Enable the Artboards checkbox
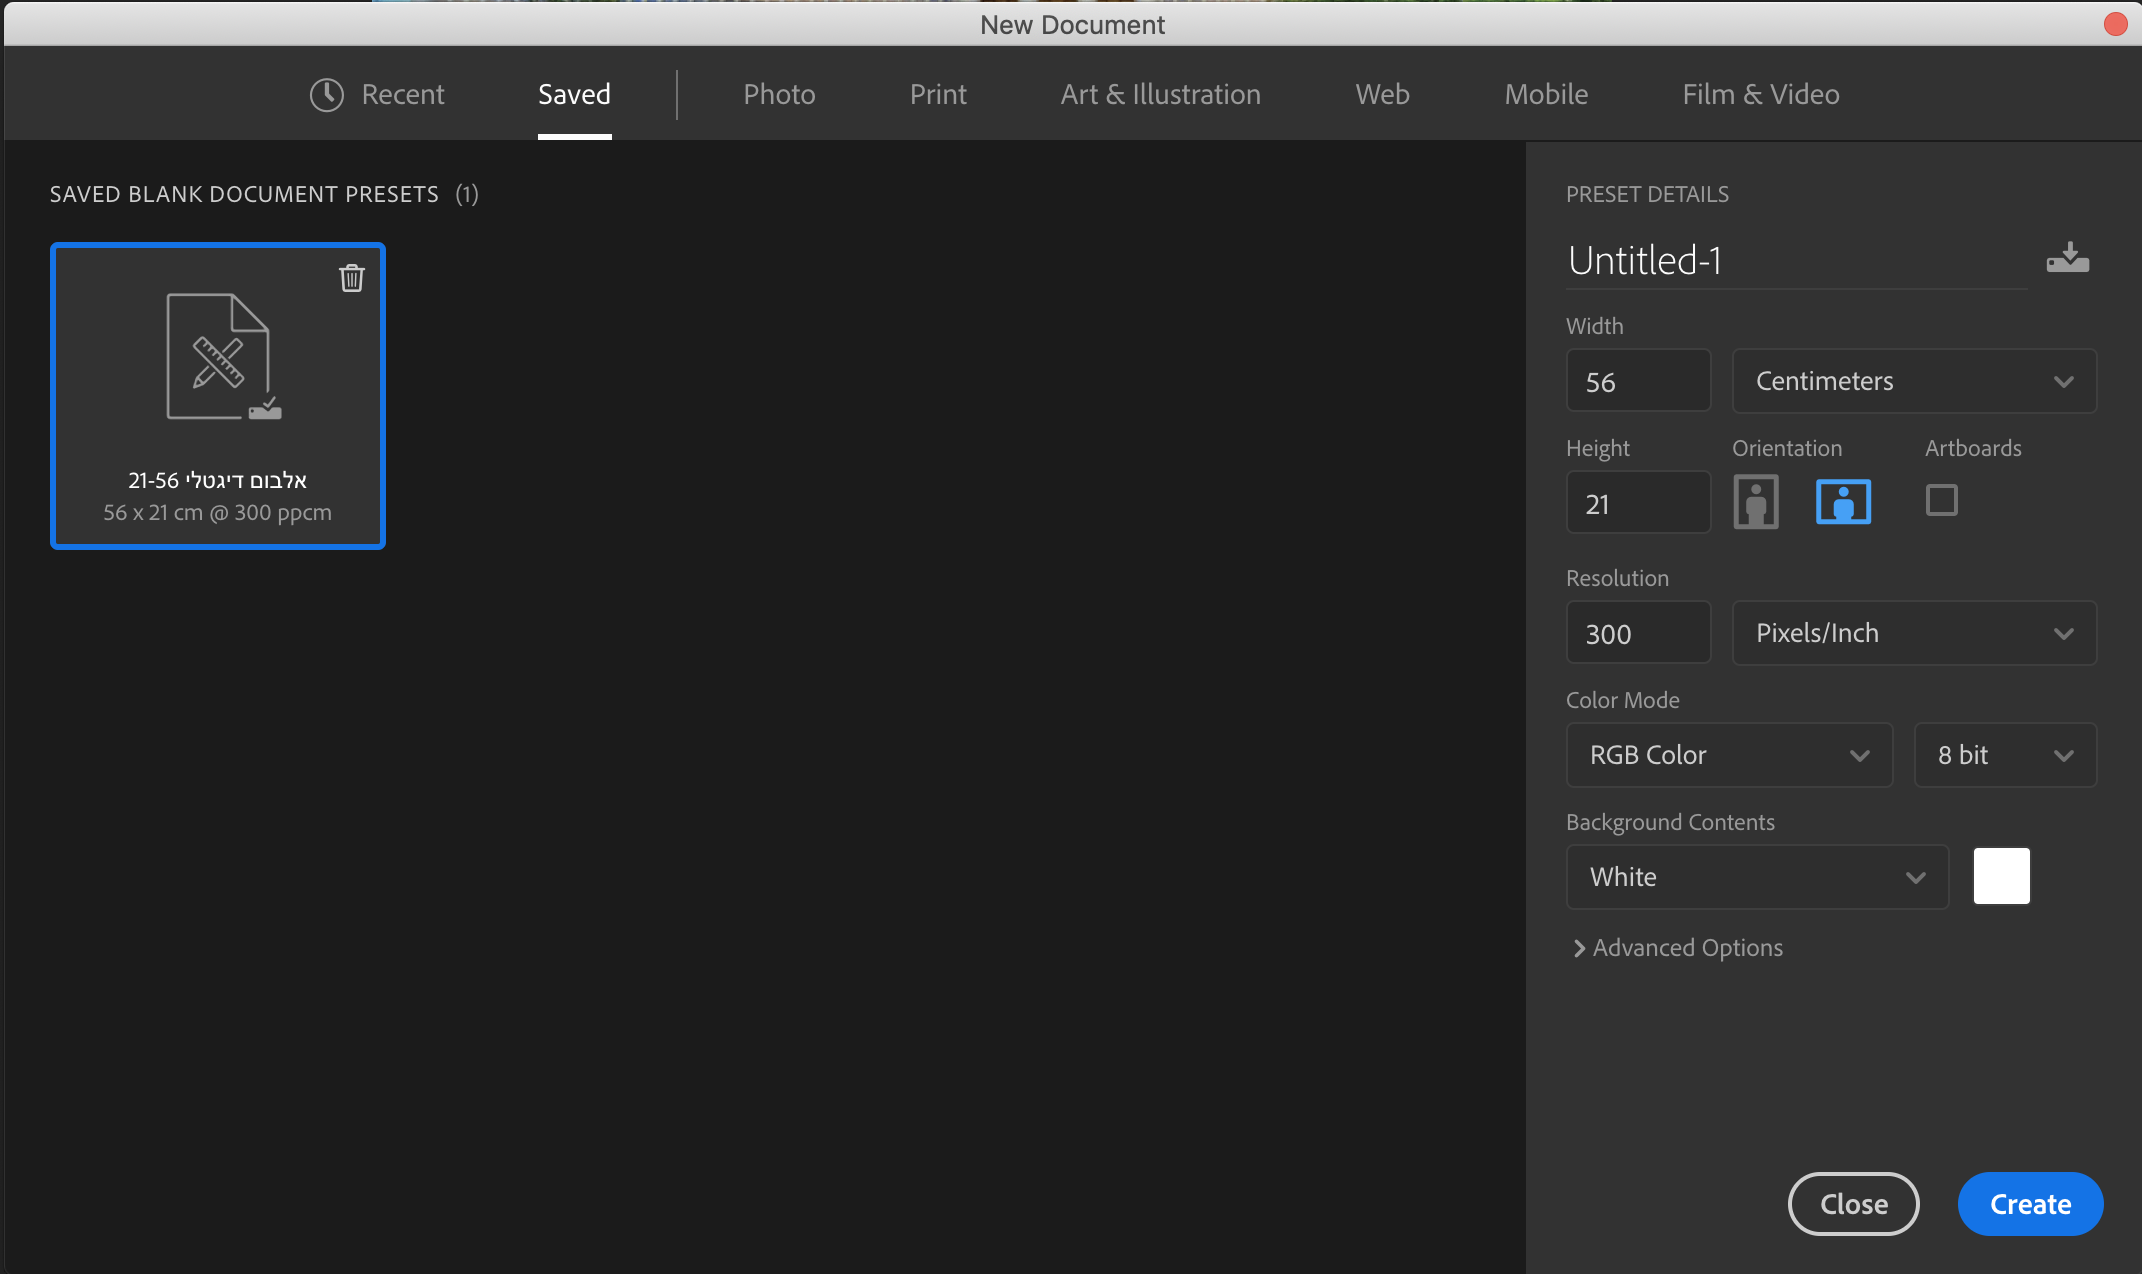This screenshot has height=1274, width=2142. [x=1941, y=500]
